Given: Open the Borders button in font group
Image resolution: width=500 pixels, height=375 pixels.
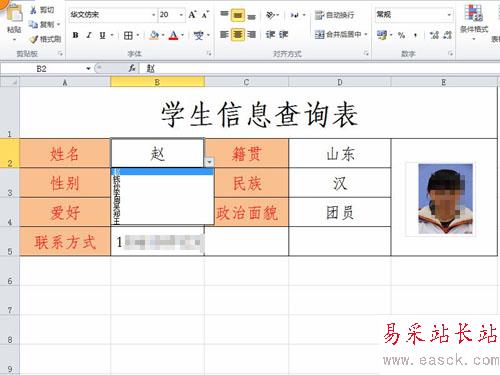Looking at the screenshot, I should pos(128,35).
